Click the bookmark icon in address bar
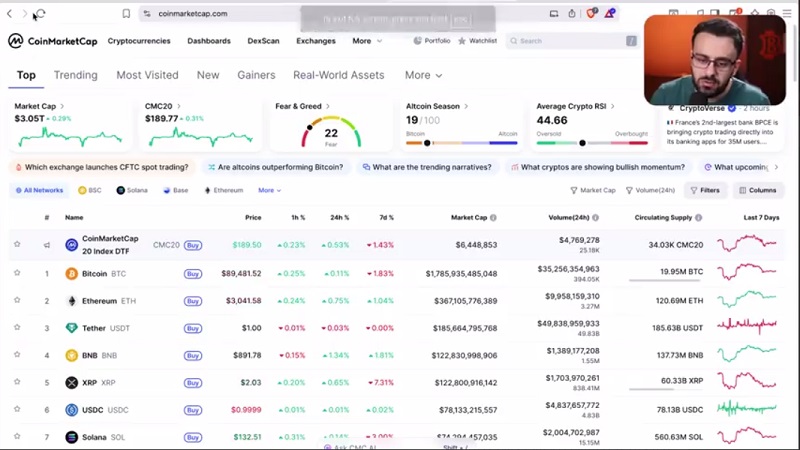The image size is (800, 450). pos(126,14)
